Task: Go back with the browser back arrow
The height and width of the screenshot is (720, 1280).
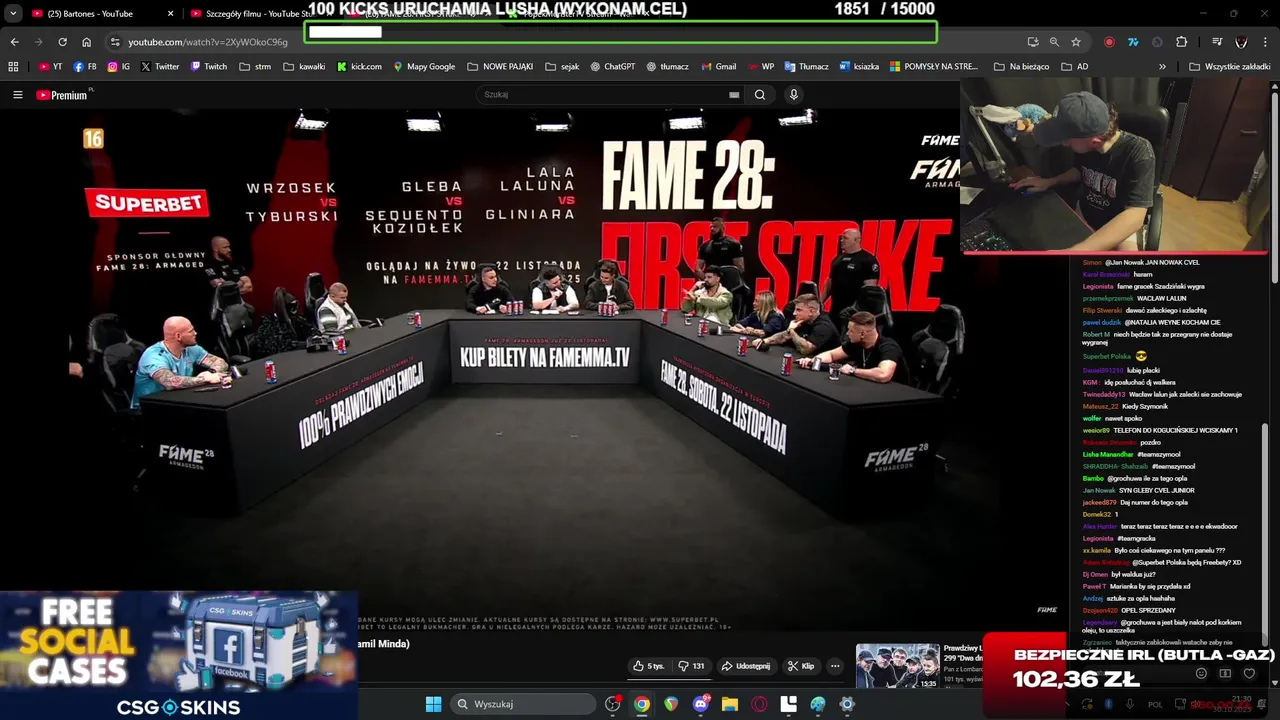Action: coord(14,42)
